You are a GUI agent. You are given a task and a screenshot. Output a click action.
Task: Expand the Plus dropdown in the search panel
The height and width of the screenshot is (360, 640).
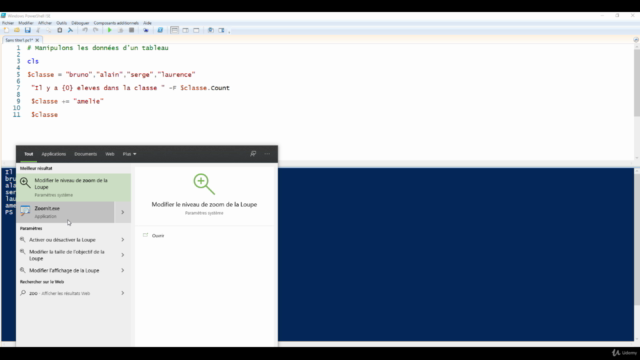[129, 154]
